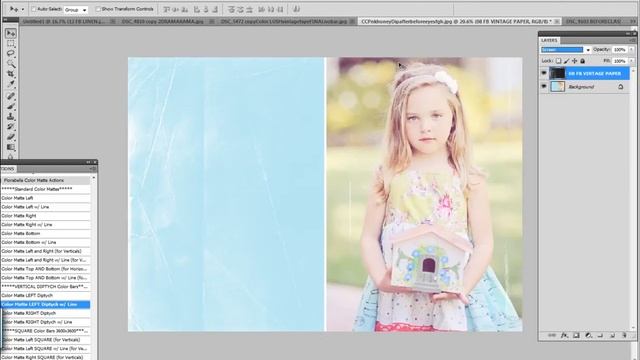Open the Layers panel options menu
640x360 pixels.
(x=632, y=40)
